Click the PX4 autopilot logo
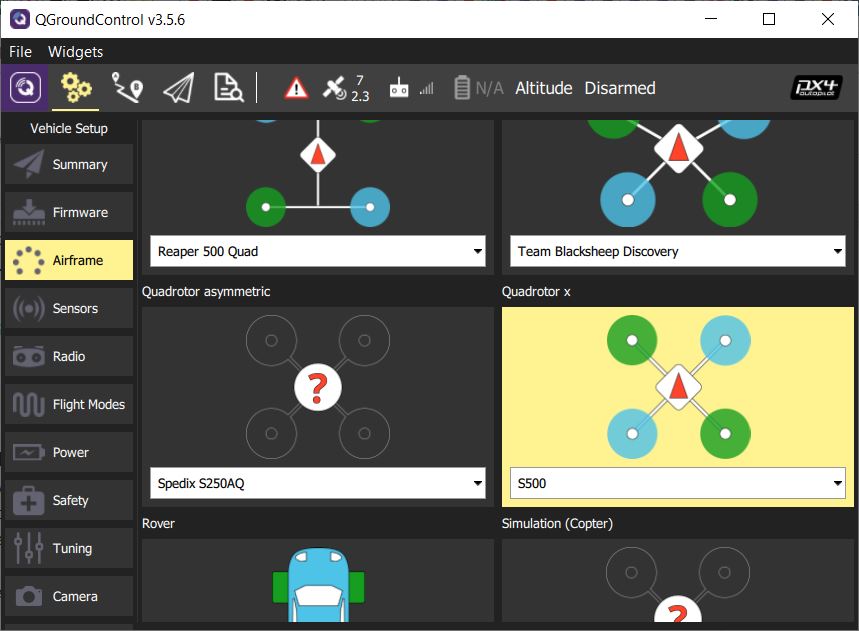859x631 pixels. pos(816,88)
